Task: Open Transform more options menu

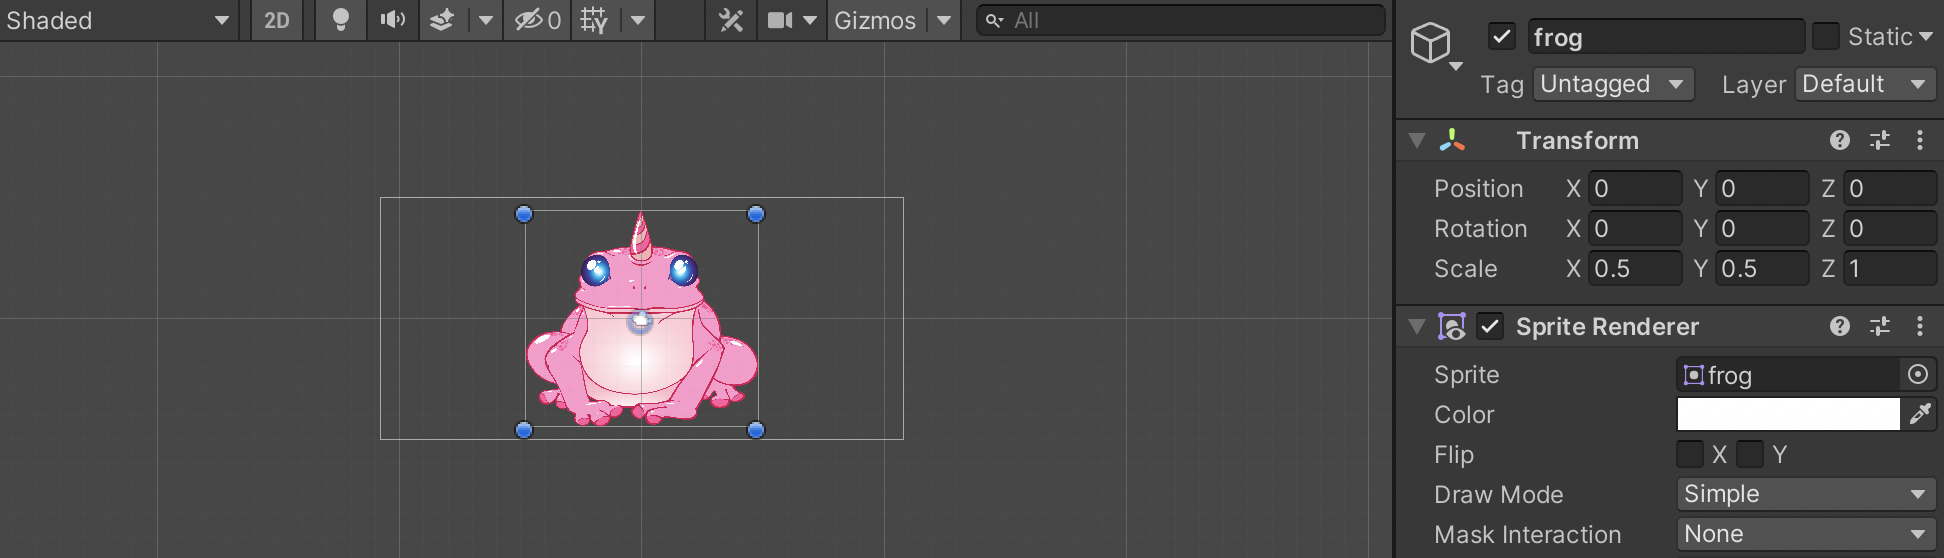Action: (x=1920, y=140)
